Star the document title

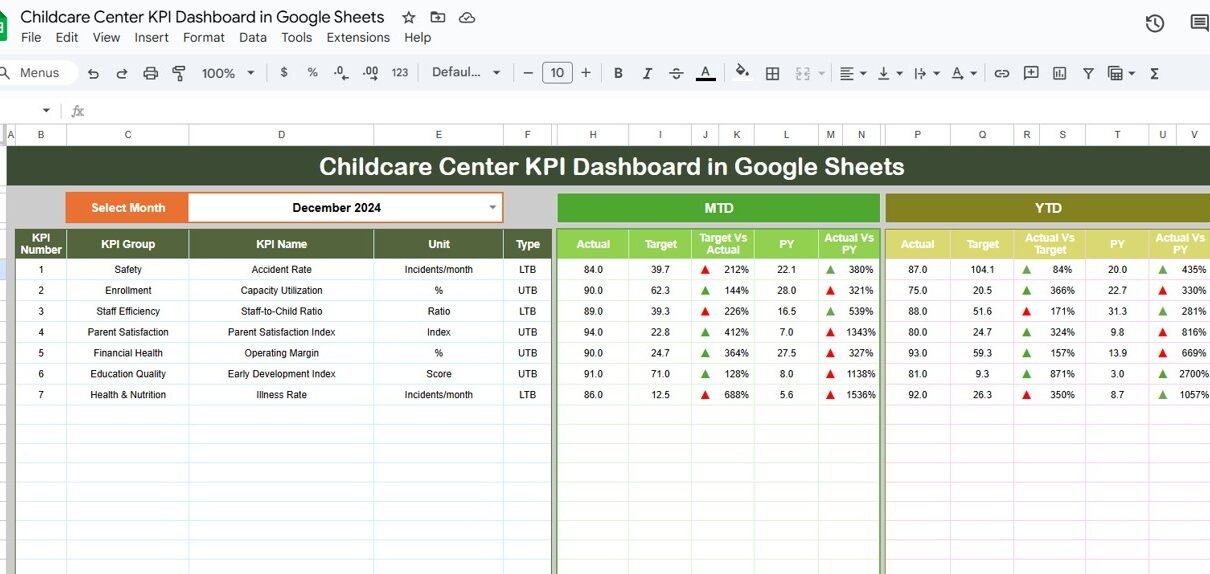point(408,18)
